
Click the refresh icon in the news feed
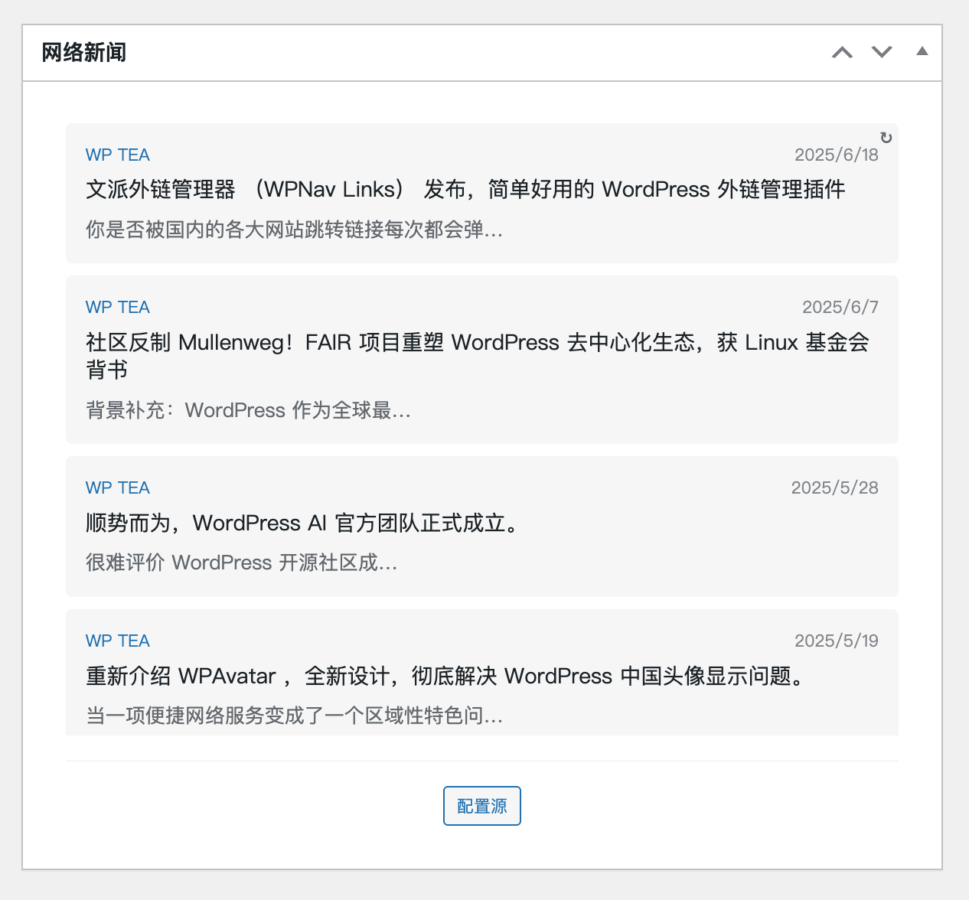tap(885, 138)
